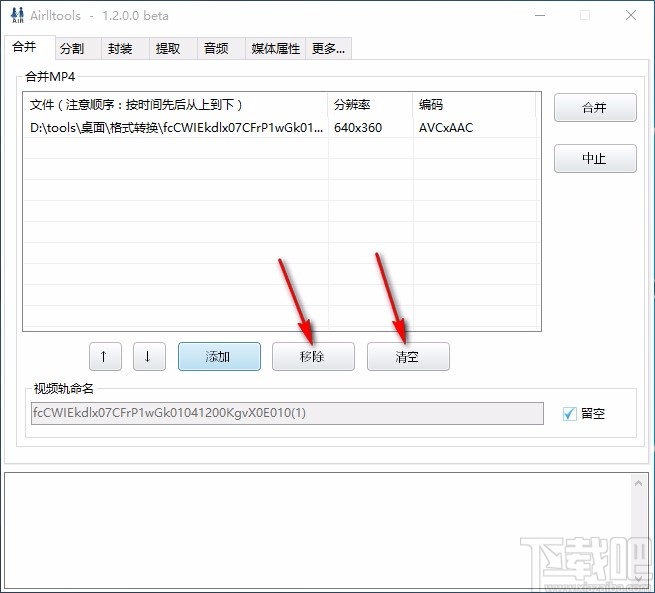The image size is (655, 593).
Task: Move selected file down with the down arrow button
Action: 149,356
